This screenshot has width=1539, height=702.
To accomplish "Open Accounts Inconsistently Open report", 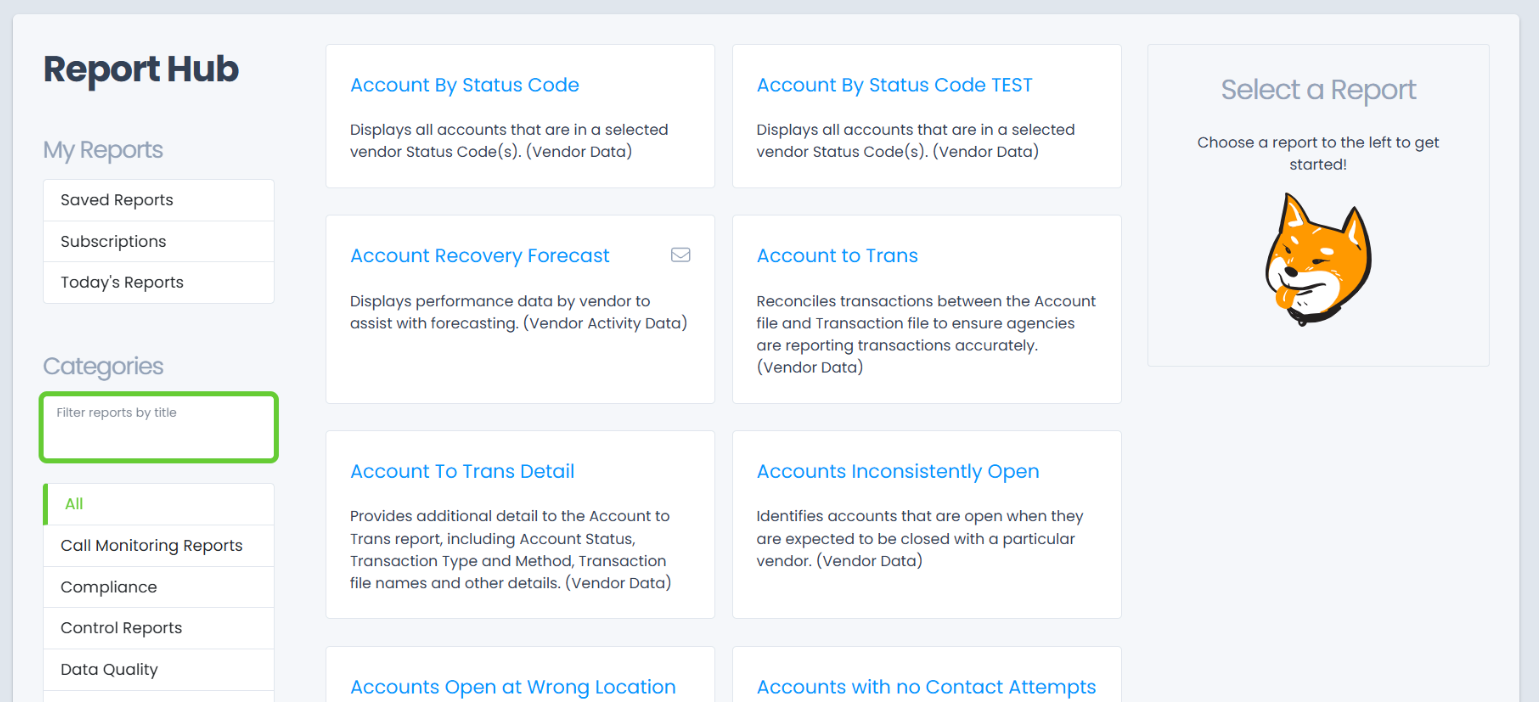I will click(x=897, y=471).
